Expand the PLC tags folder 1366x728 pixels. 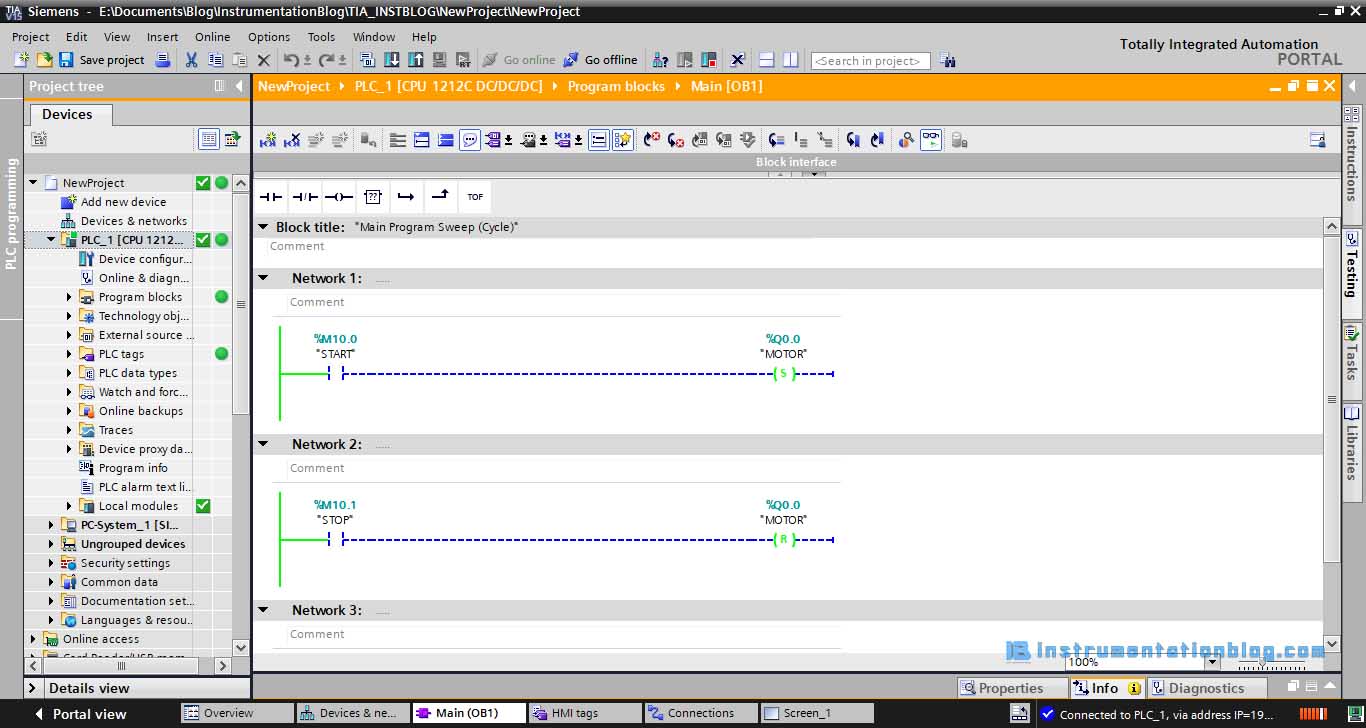click(69, 354)
